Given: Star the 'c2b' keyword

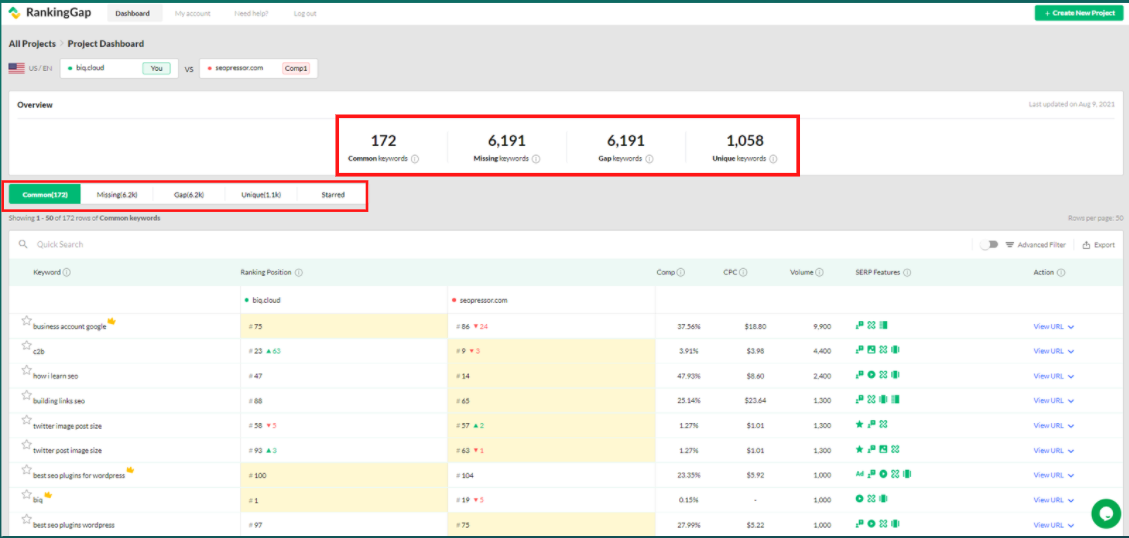Looking at the screenshot, I should 27,346.
